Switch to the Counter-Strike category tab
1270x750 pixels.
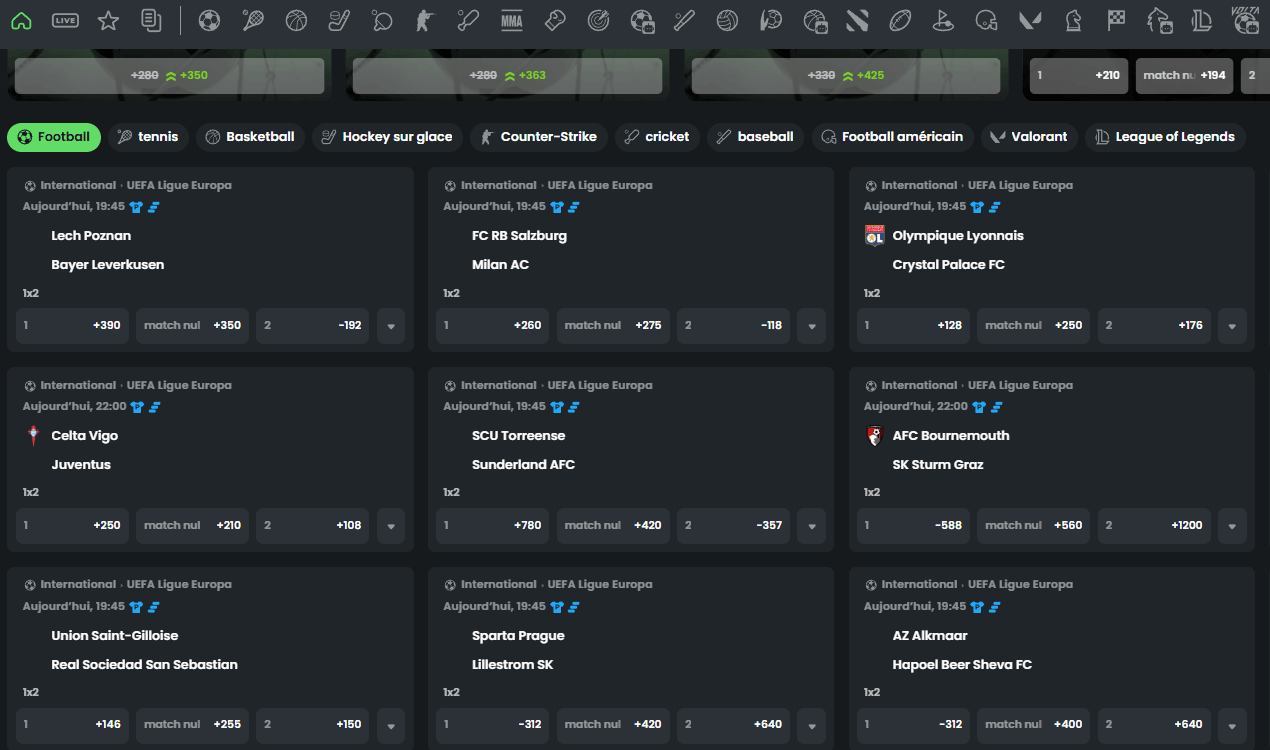pos(538,137)
